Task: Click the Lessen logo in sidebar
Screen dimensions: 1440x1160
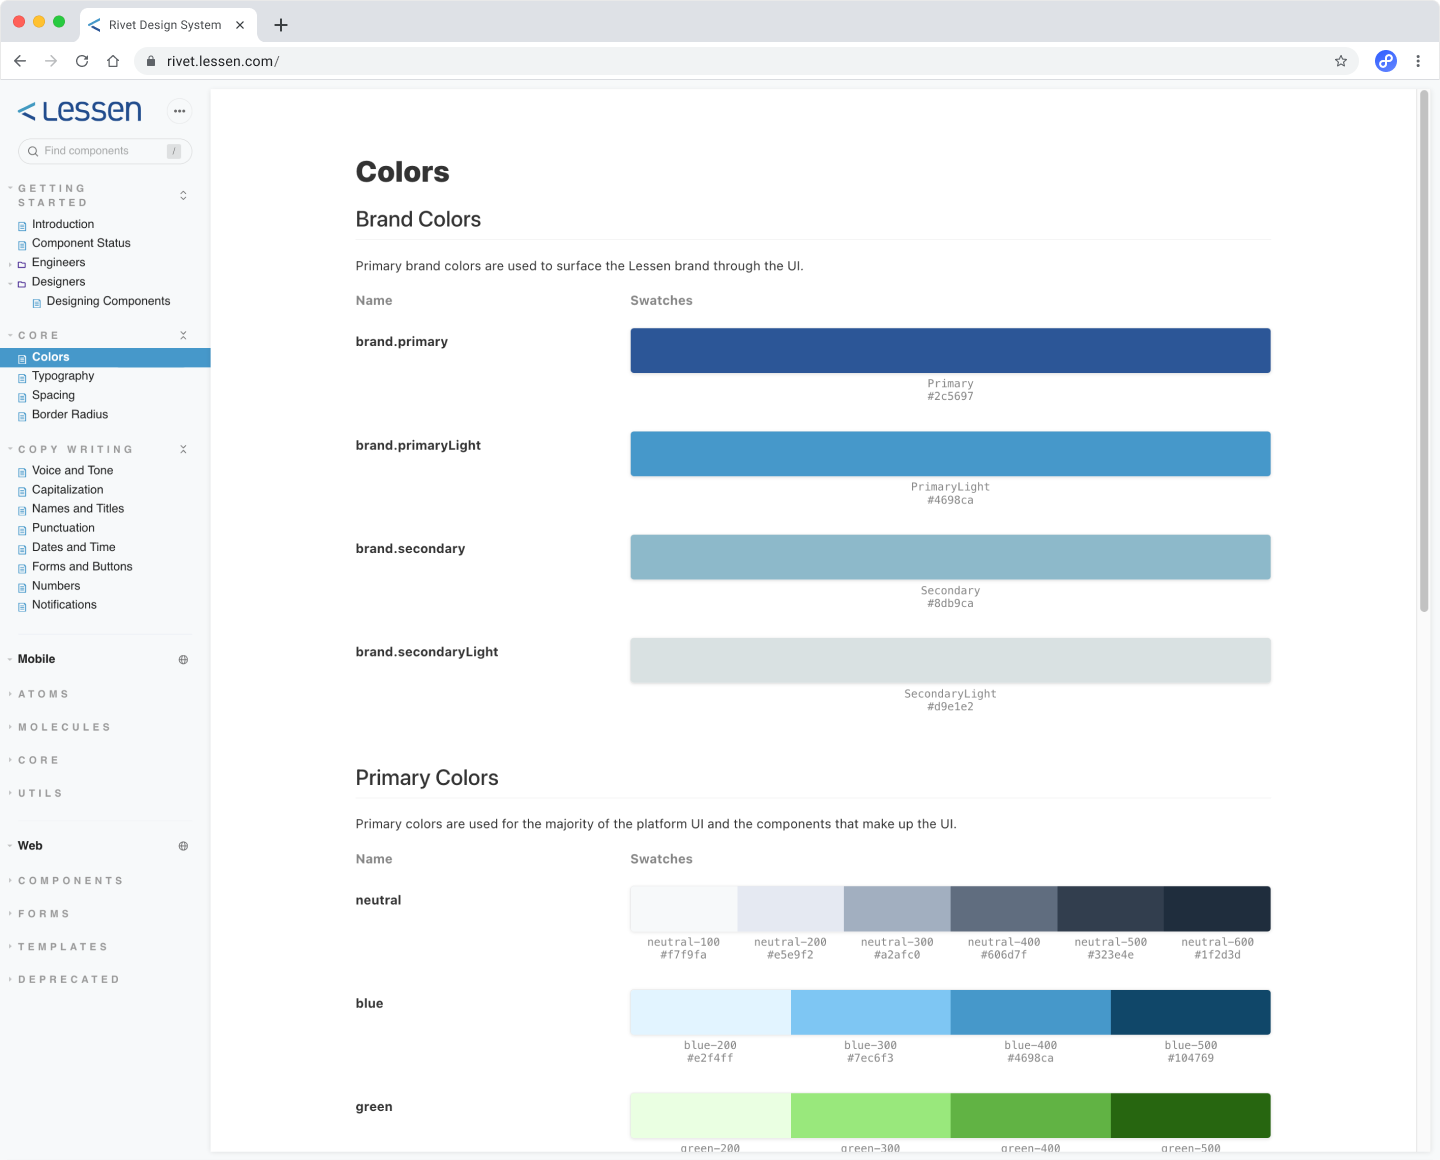Action: (80, 111)
